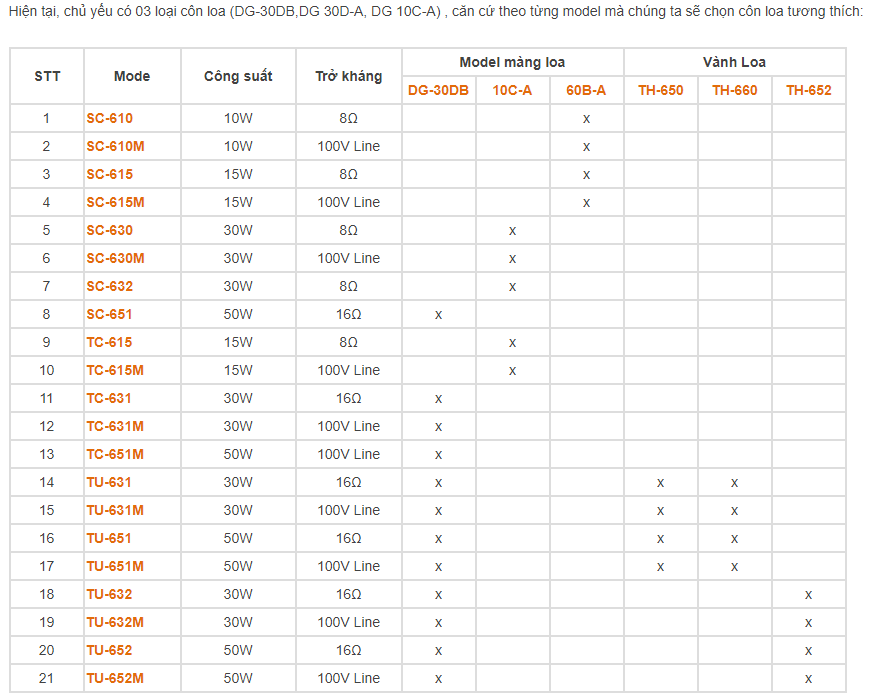This screenshot has width=879, height=698.
Task: Click the TC-631 model link
Action: tap(109, 399)
